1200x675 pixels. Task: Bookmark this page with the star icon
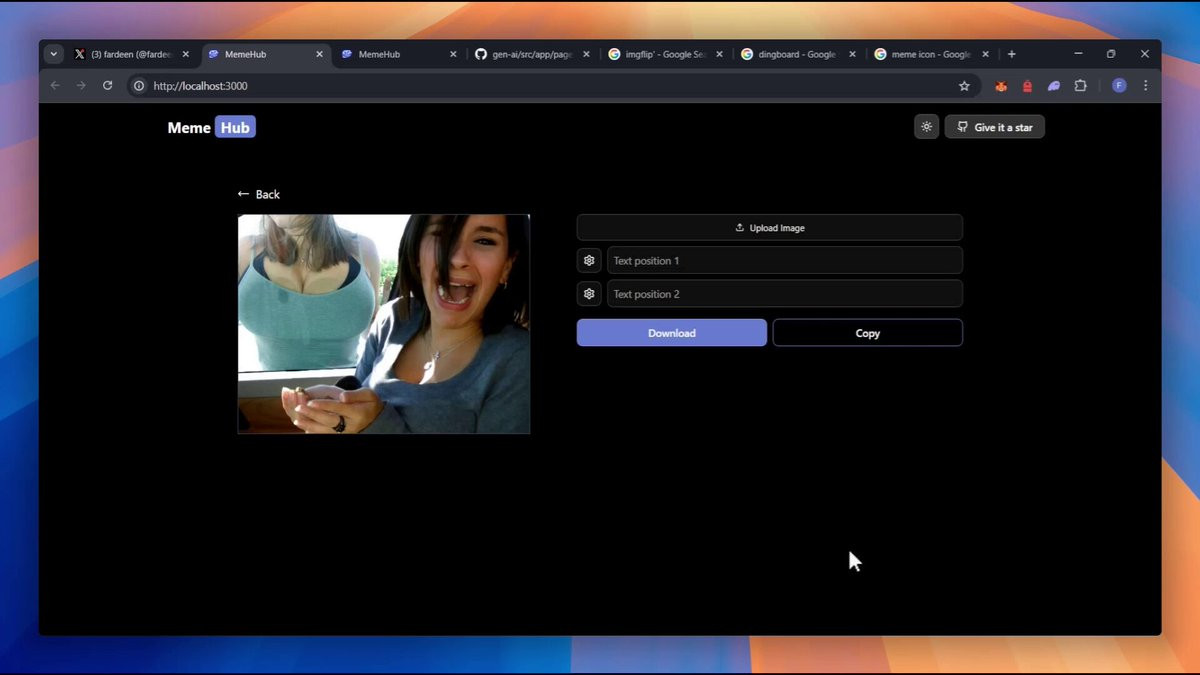tap(964, 86)
